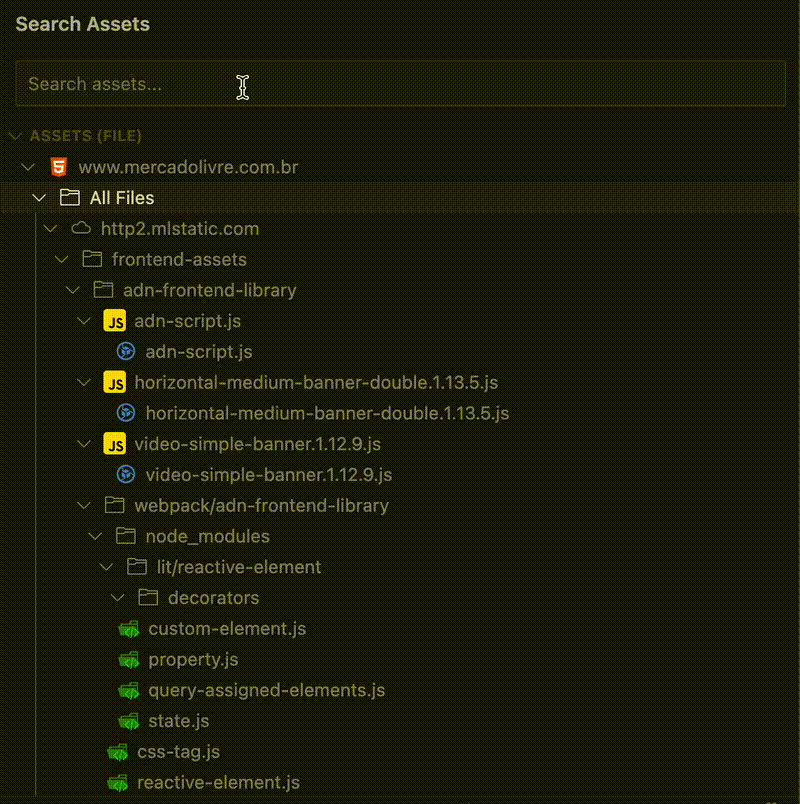Collapse the adn-frontend-library folder chevron

click(x=73, y=290)
